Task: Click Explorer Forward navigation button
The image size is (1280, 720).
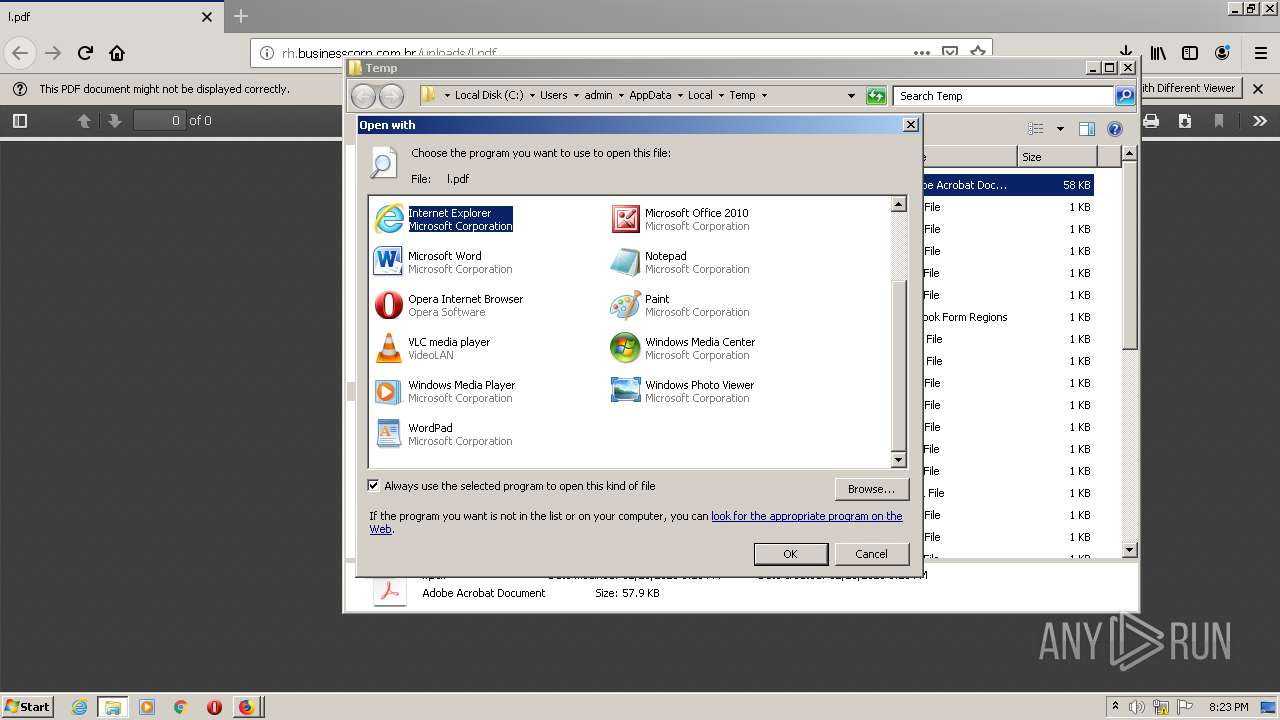Action: [x=391, y=96]
